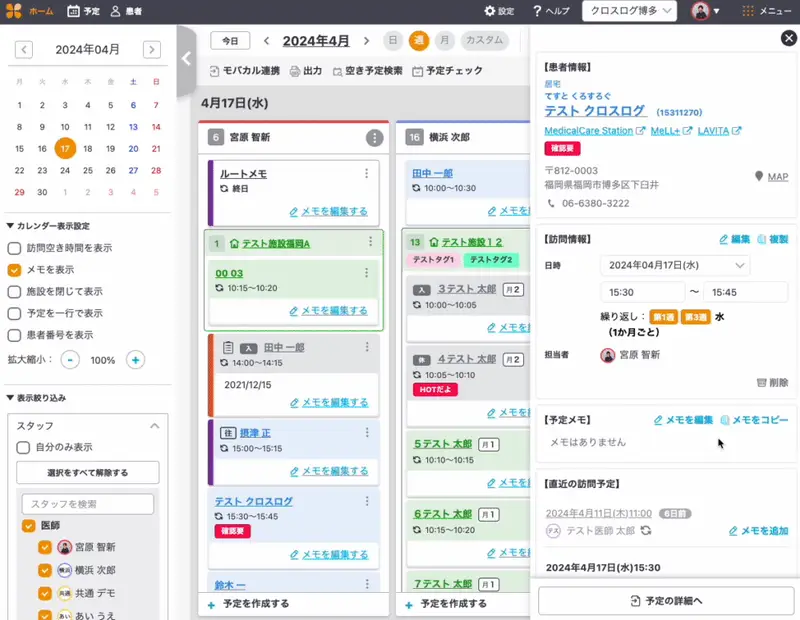This screenshot has width=800, height=620.
Task: Open 患者 patients in top bar
Action: [126, 11]
